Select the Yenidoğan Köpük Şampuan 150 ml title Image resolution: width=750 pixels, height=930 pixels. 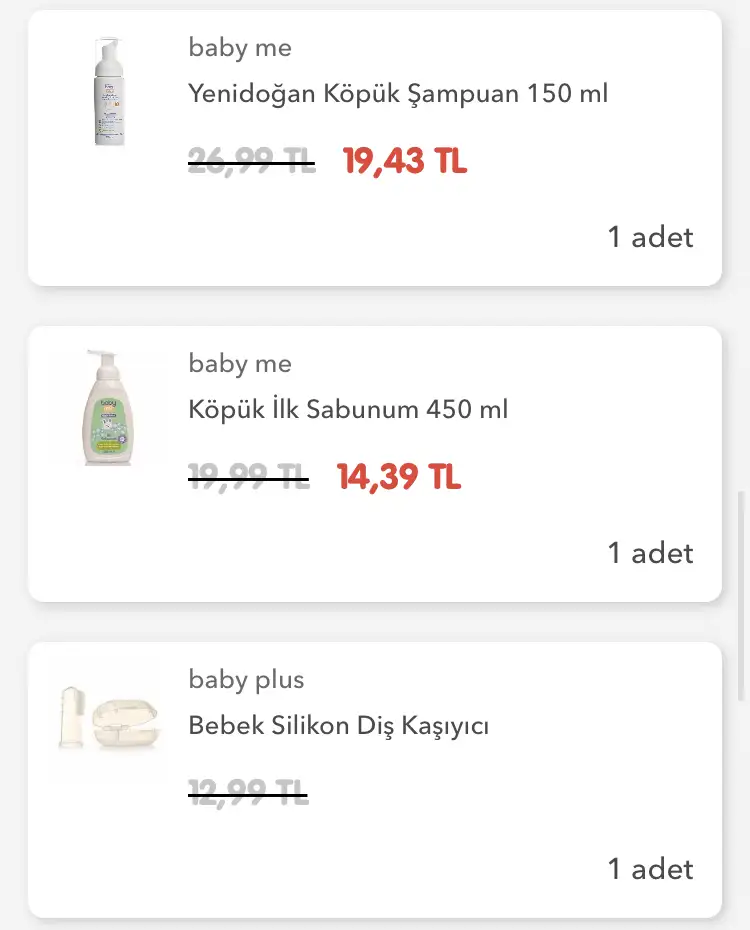(398, 94)
